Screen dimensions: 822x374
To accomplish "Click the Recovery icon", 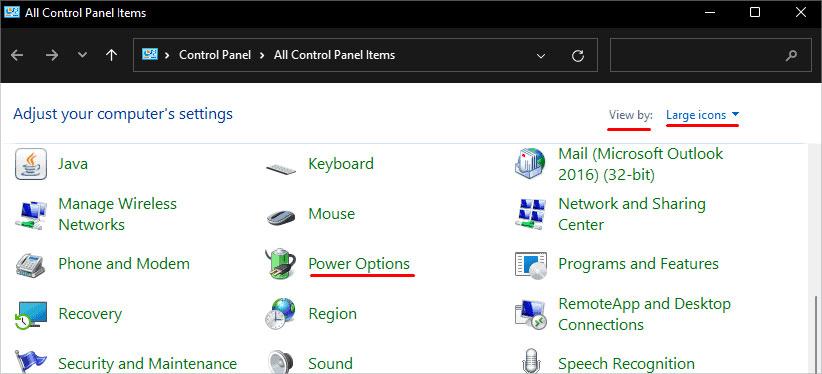I will pos(31,314).
